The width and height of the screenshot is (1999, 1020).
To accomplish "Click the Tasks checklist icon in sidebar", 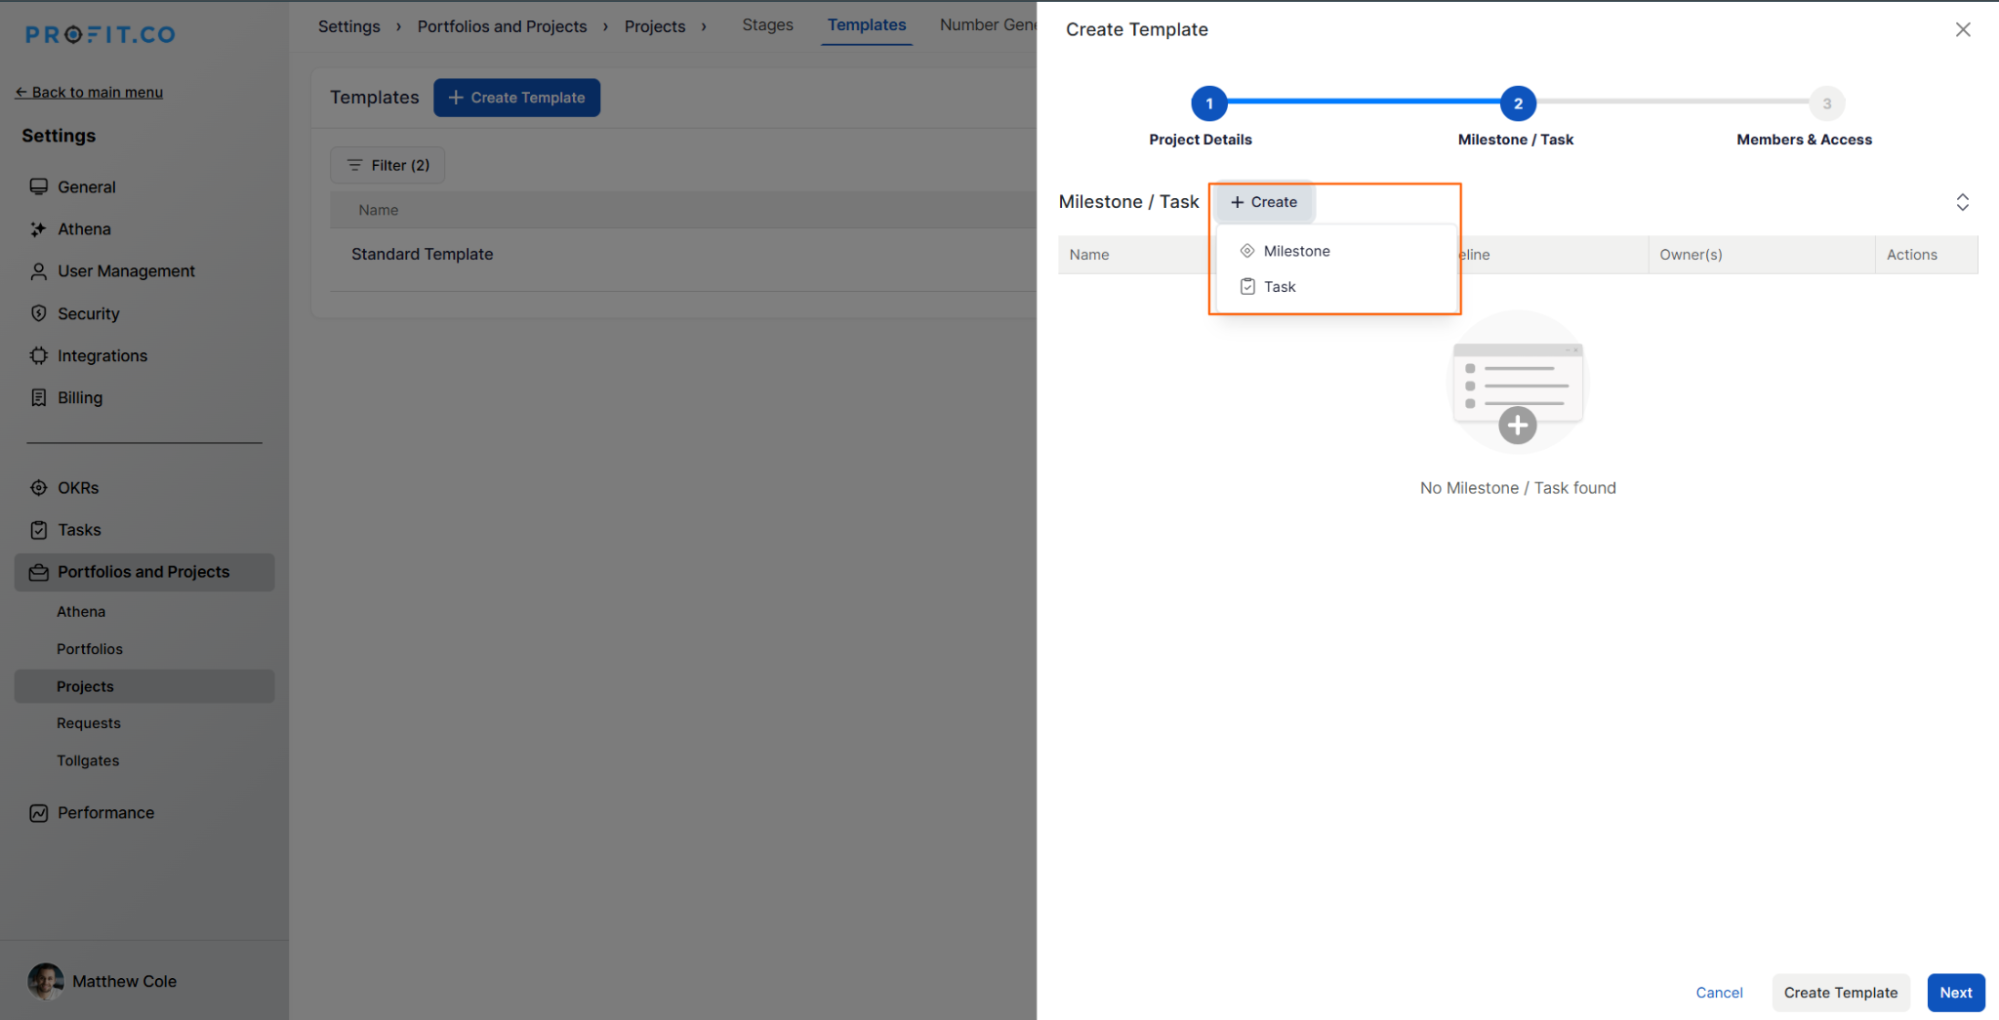I will (x=39, y=530).
